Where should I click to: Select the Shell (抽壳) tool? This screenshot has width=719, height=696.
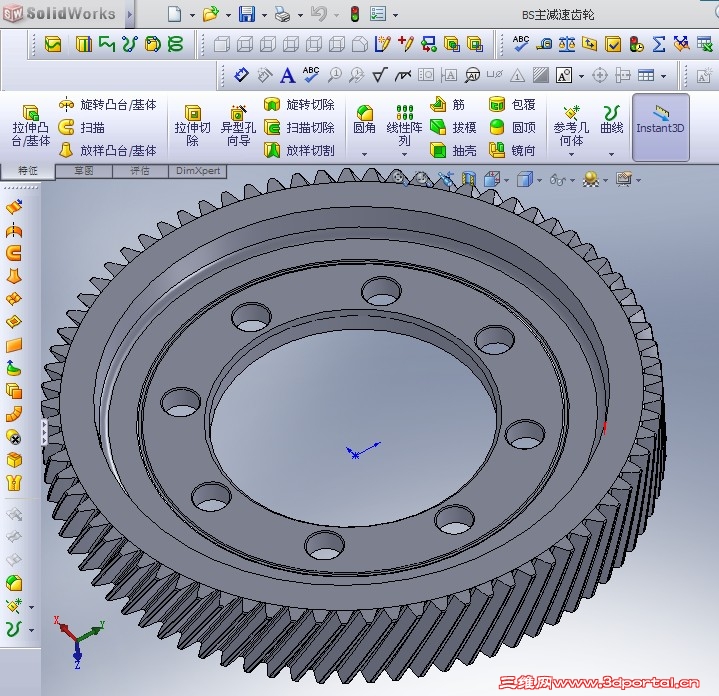(x=453, y=150)
